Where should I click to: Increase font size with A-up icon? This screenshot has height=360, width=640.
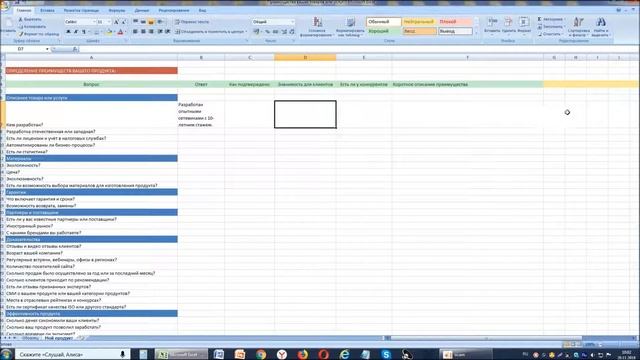pos(116,22)
